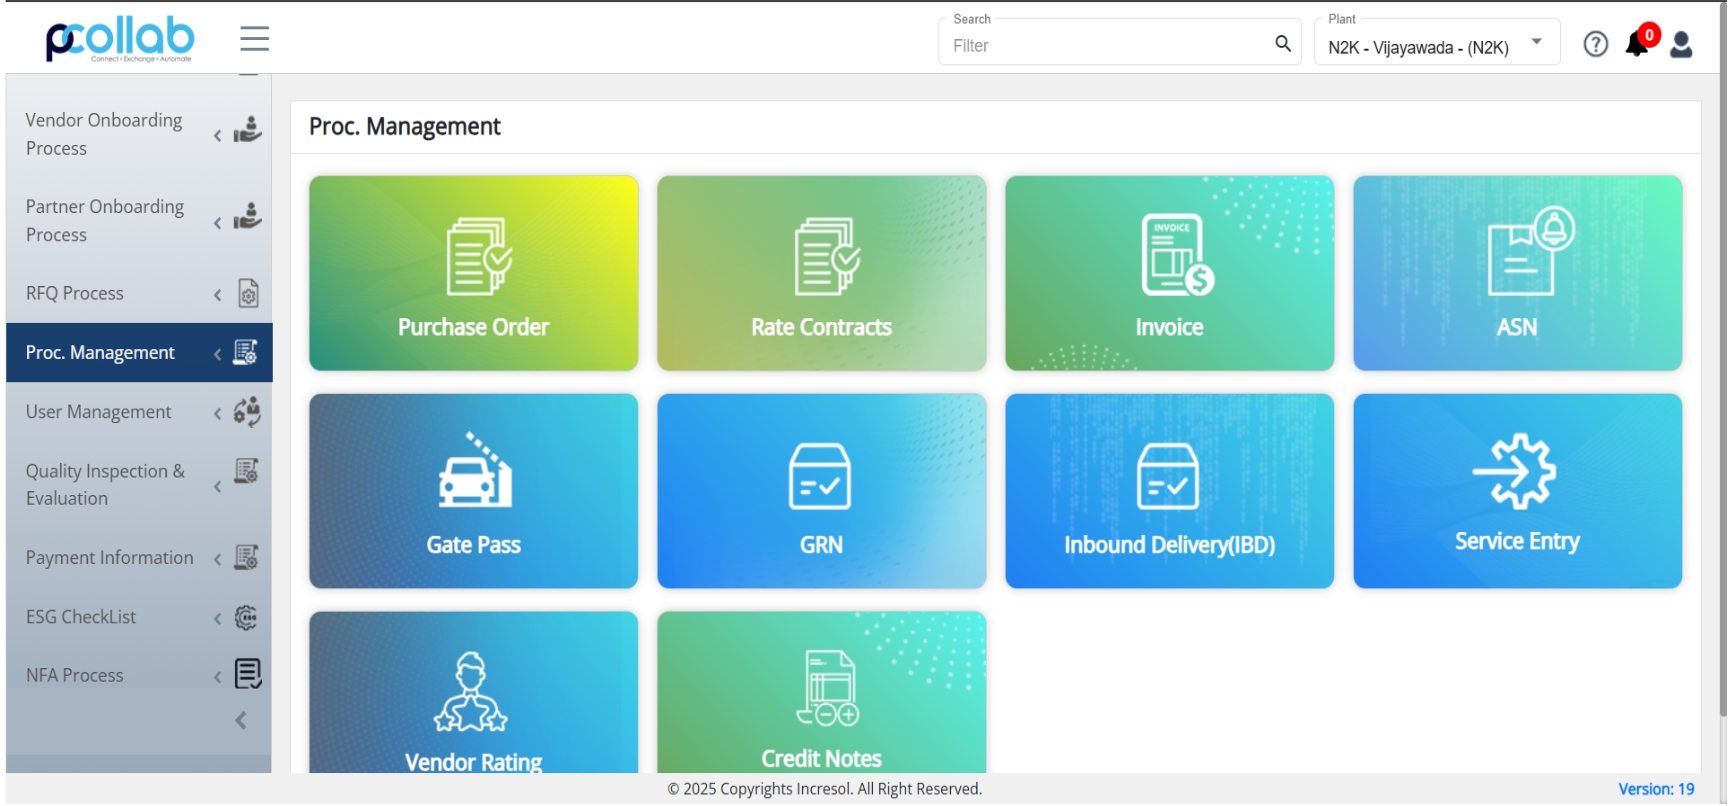The height and width of the screenshot is (806, 1734).
Task: Expand RFQ Process chevron
Action: pos(218,295)
